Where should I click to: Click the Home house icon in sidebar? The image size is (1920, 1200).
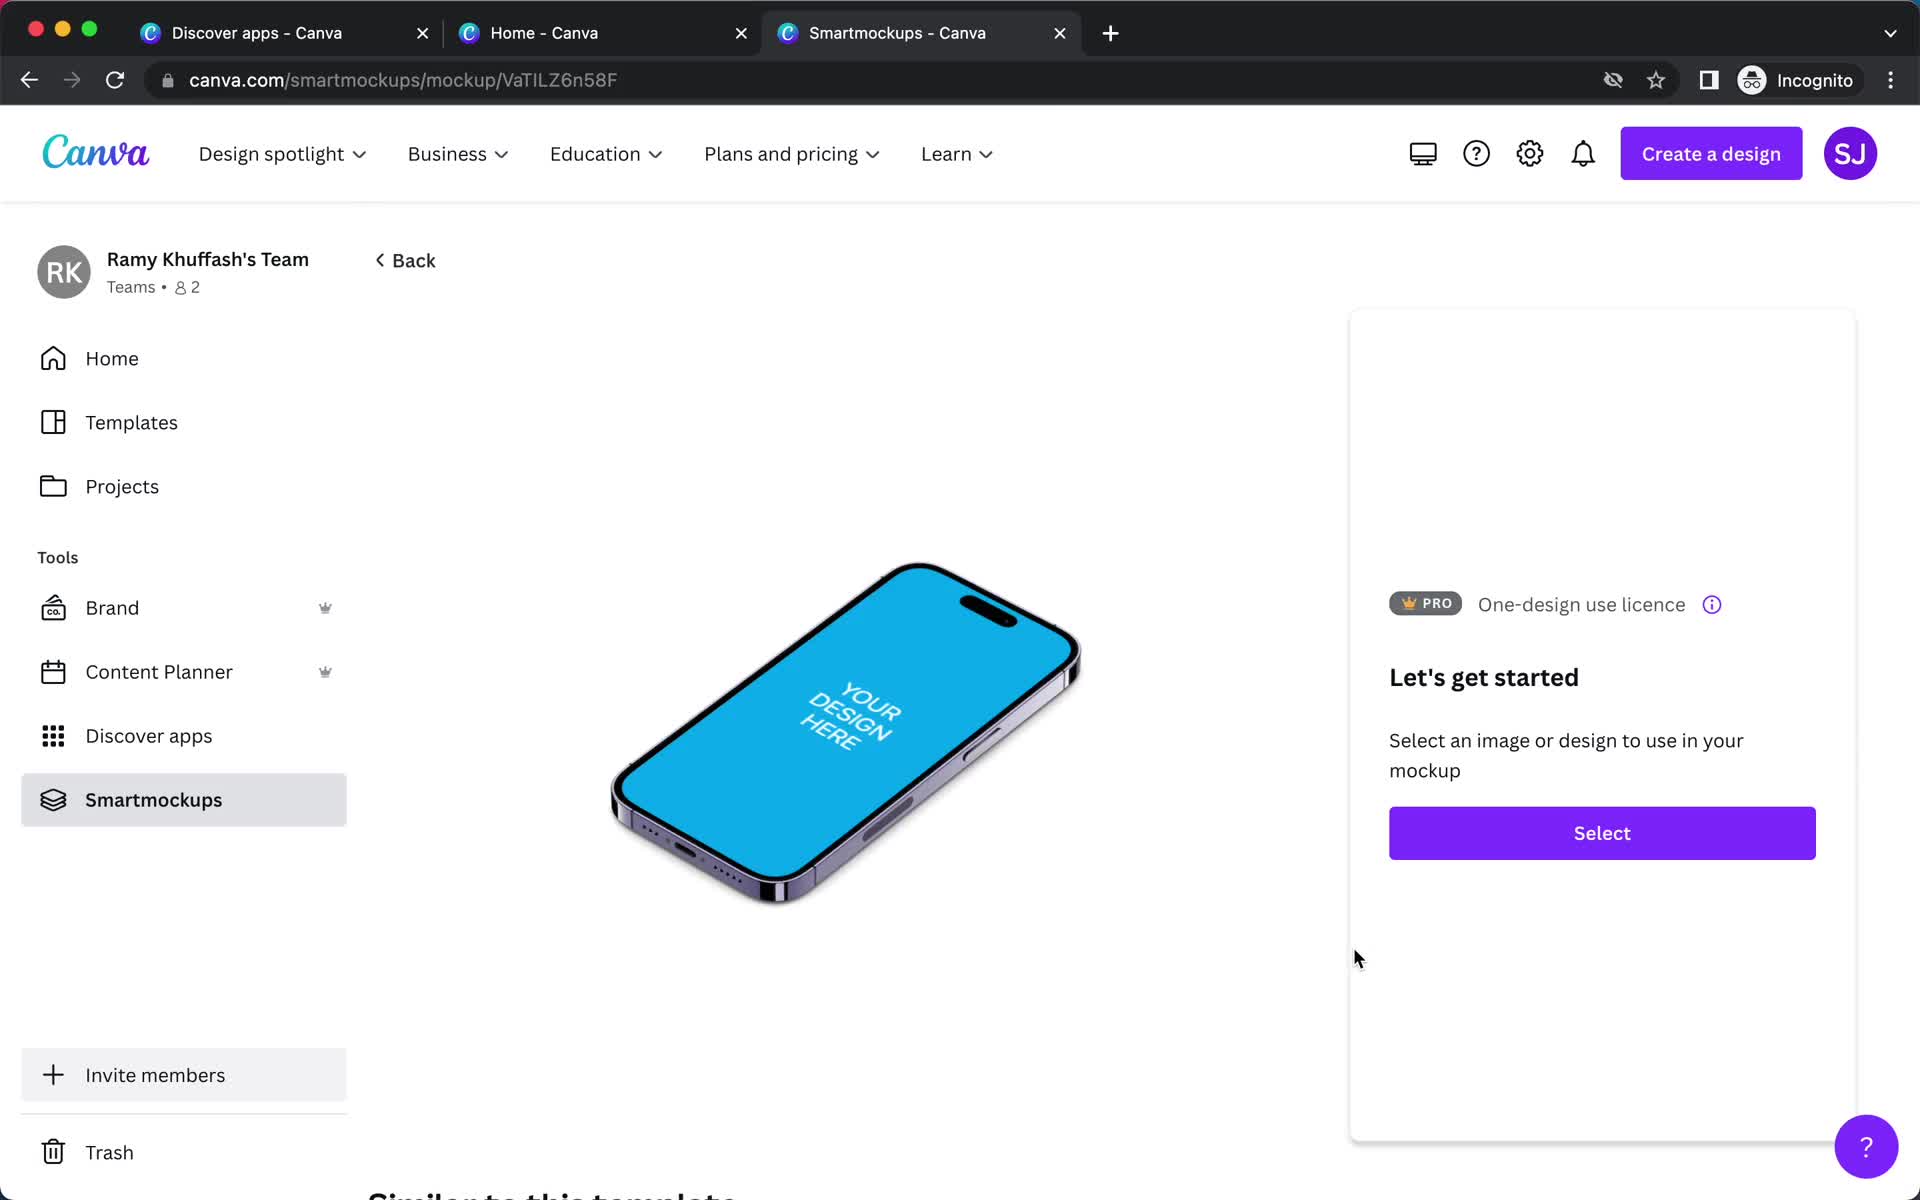53,358
